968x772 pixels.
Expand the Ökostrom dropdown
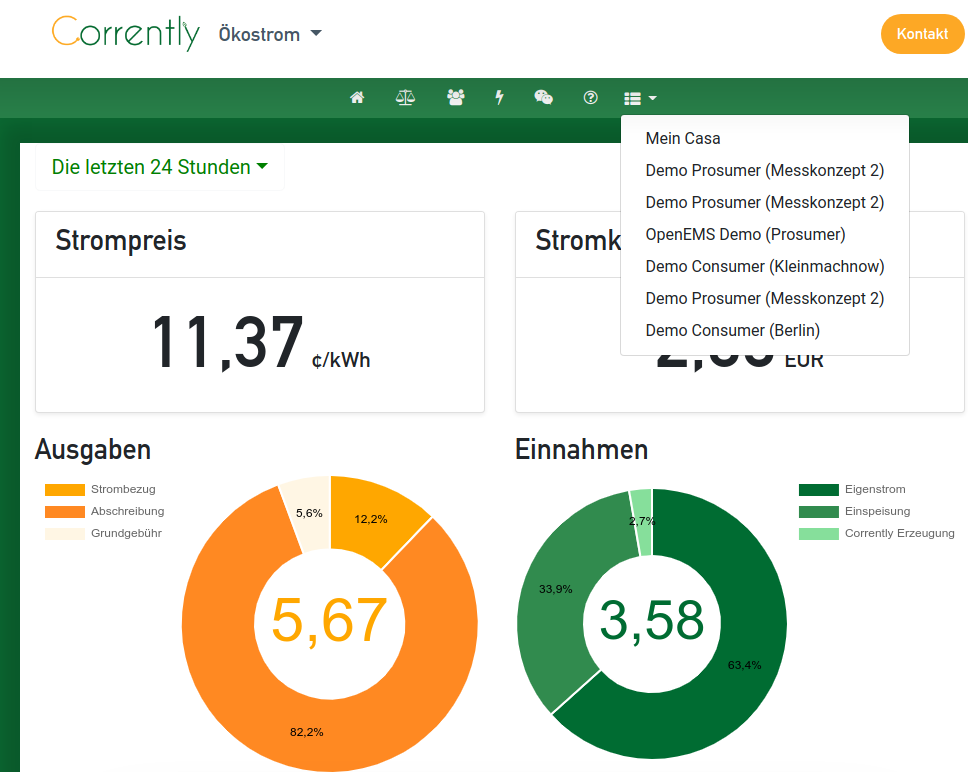(x=270, y=34)
